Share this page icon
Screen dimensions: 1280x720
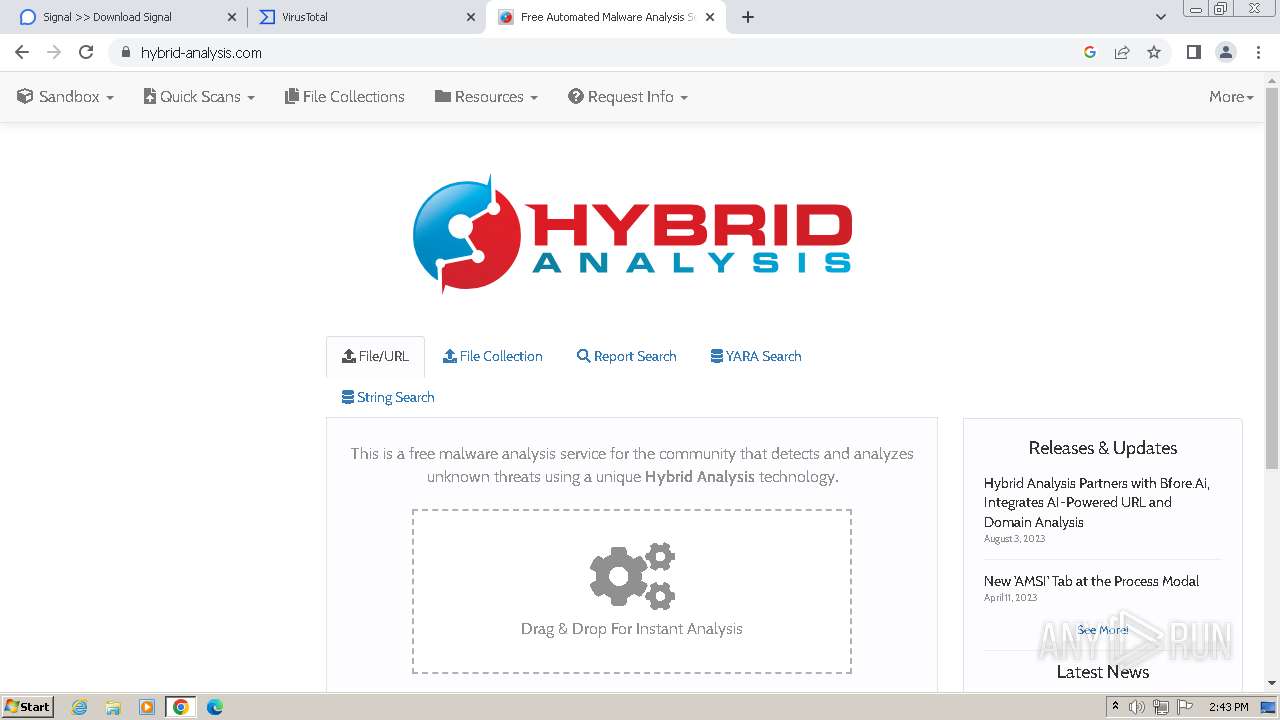(1122, 52)
